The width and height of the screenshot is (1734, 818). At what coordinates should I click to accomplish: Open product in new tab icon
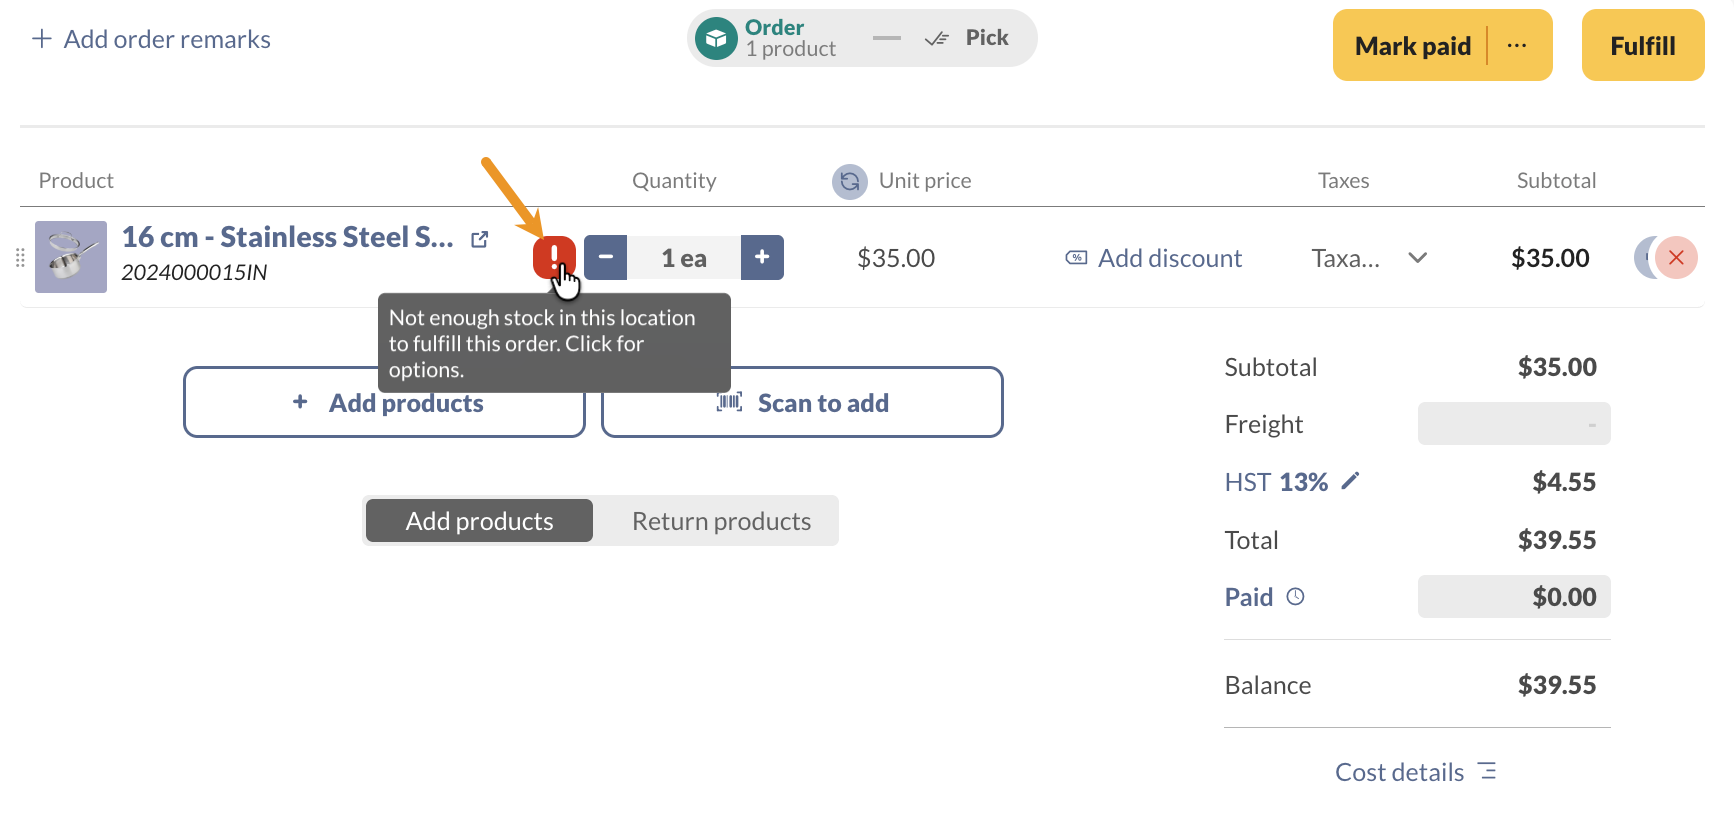tap(480, 239)
